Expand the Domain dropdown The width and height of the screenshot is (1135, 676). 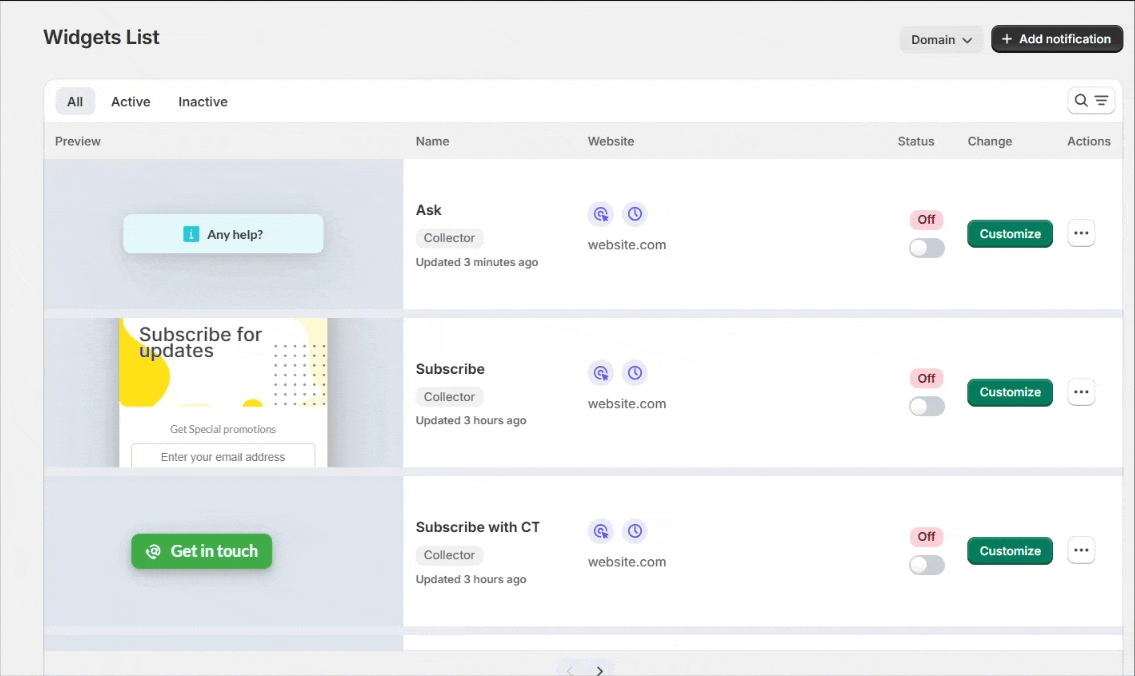pos(941,40)
